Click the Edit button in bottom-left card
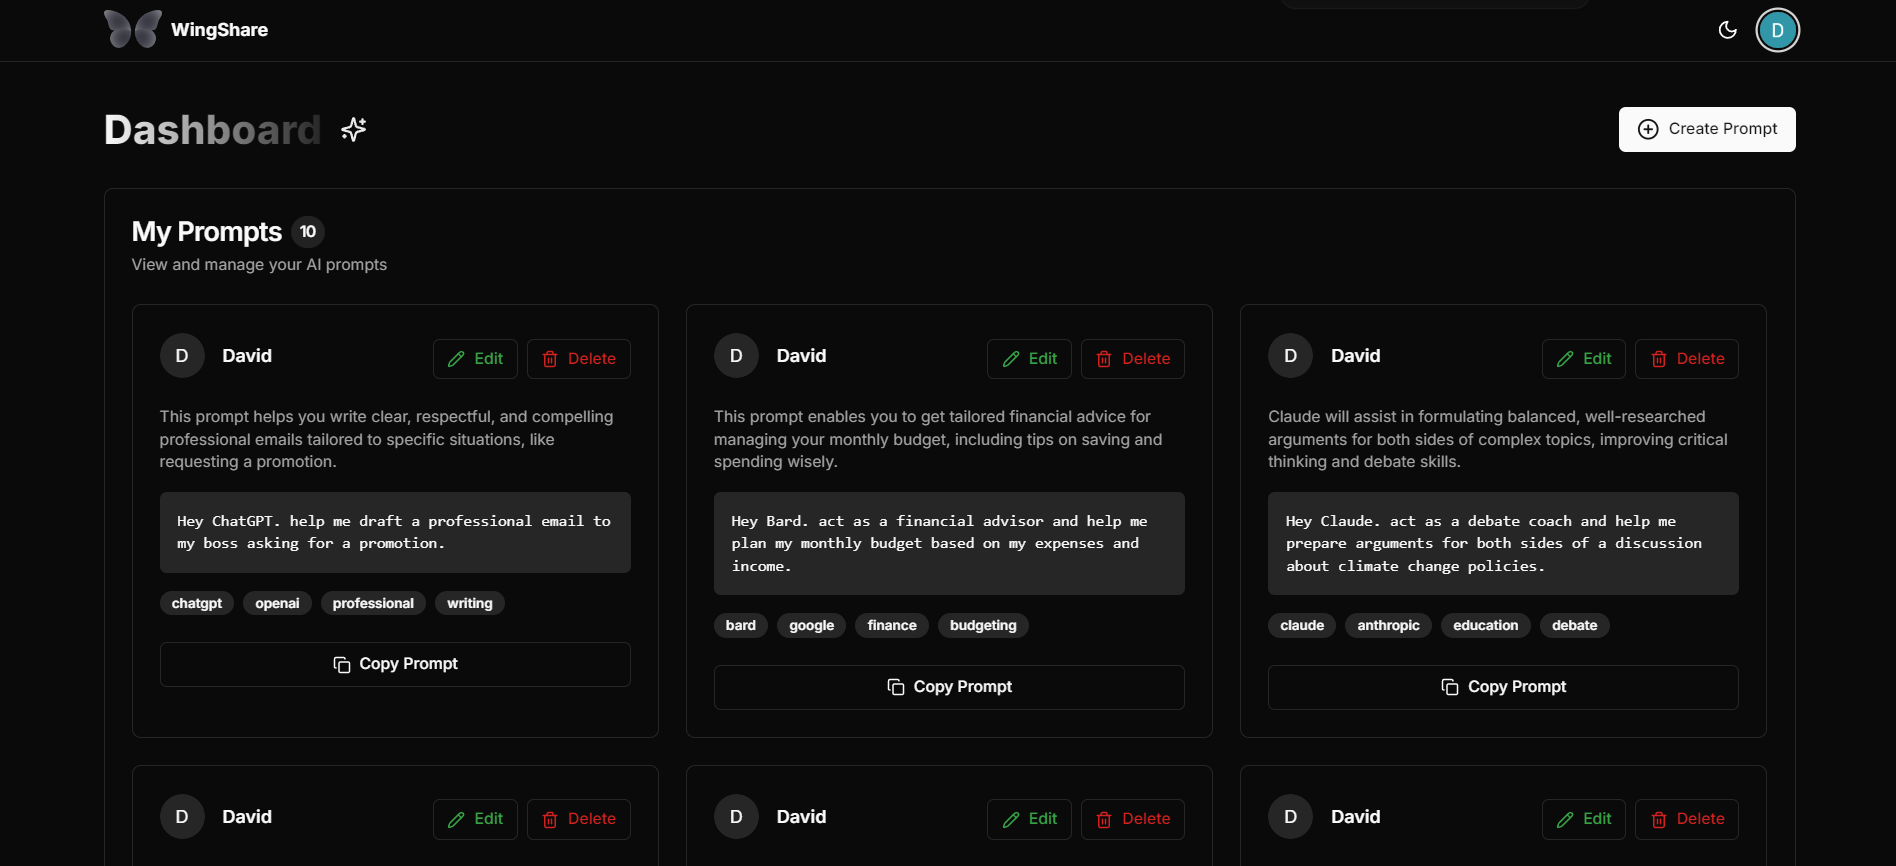Viewport: 1896px width, 866px height. [x=475, y=819]
